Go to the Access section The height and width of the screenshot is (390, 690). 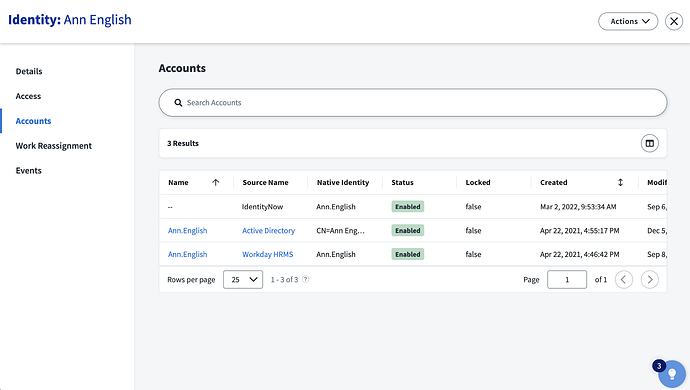28,96
